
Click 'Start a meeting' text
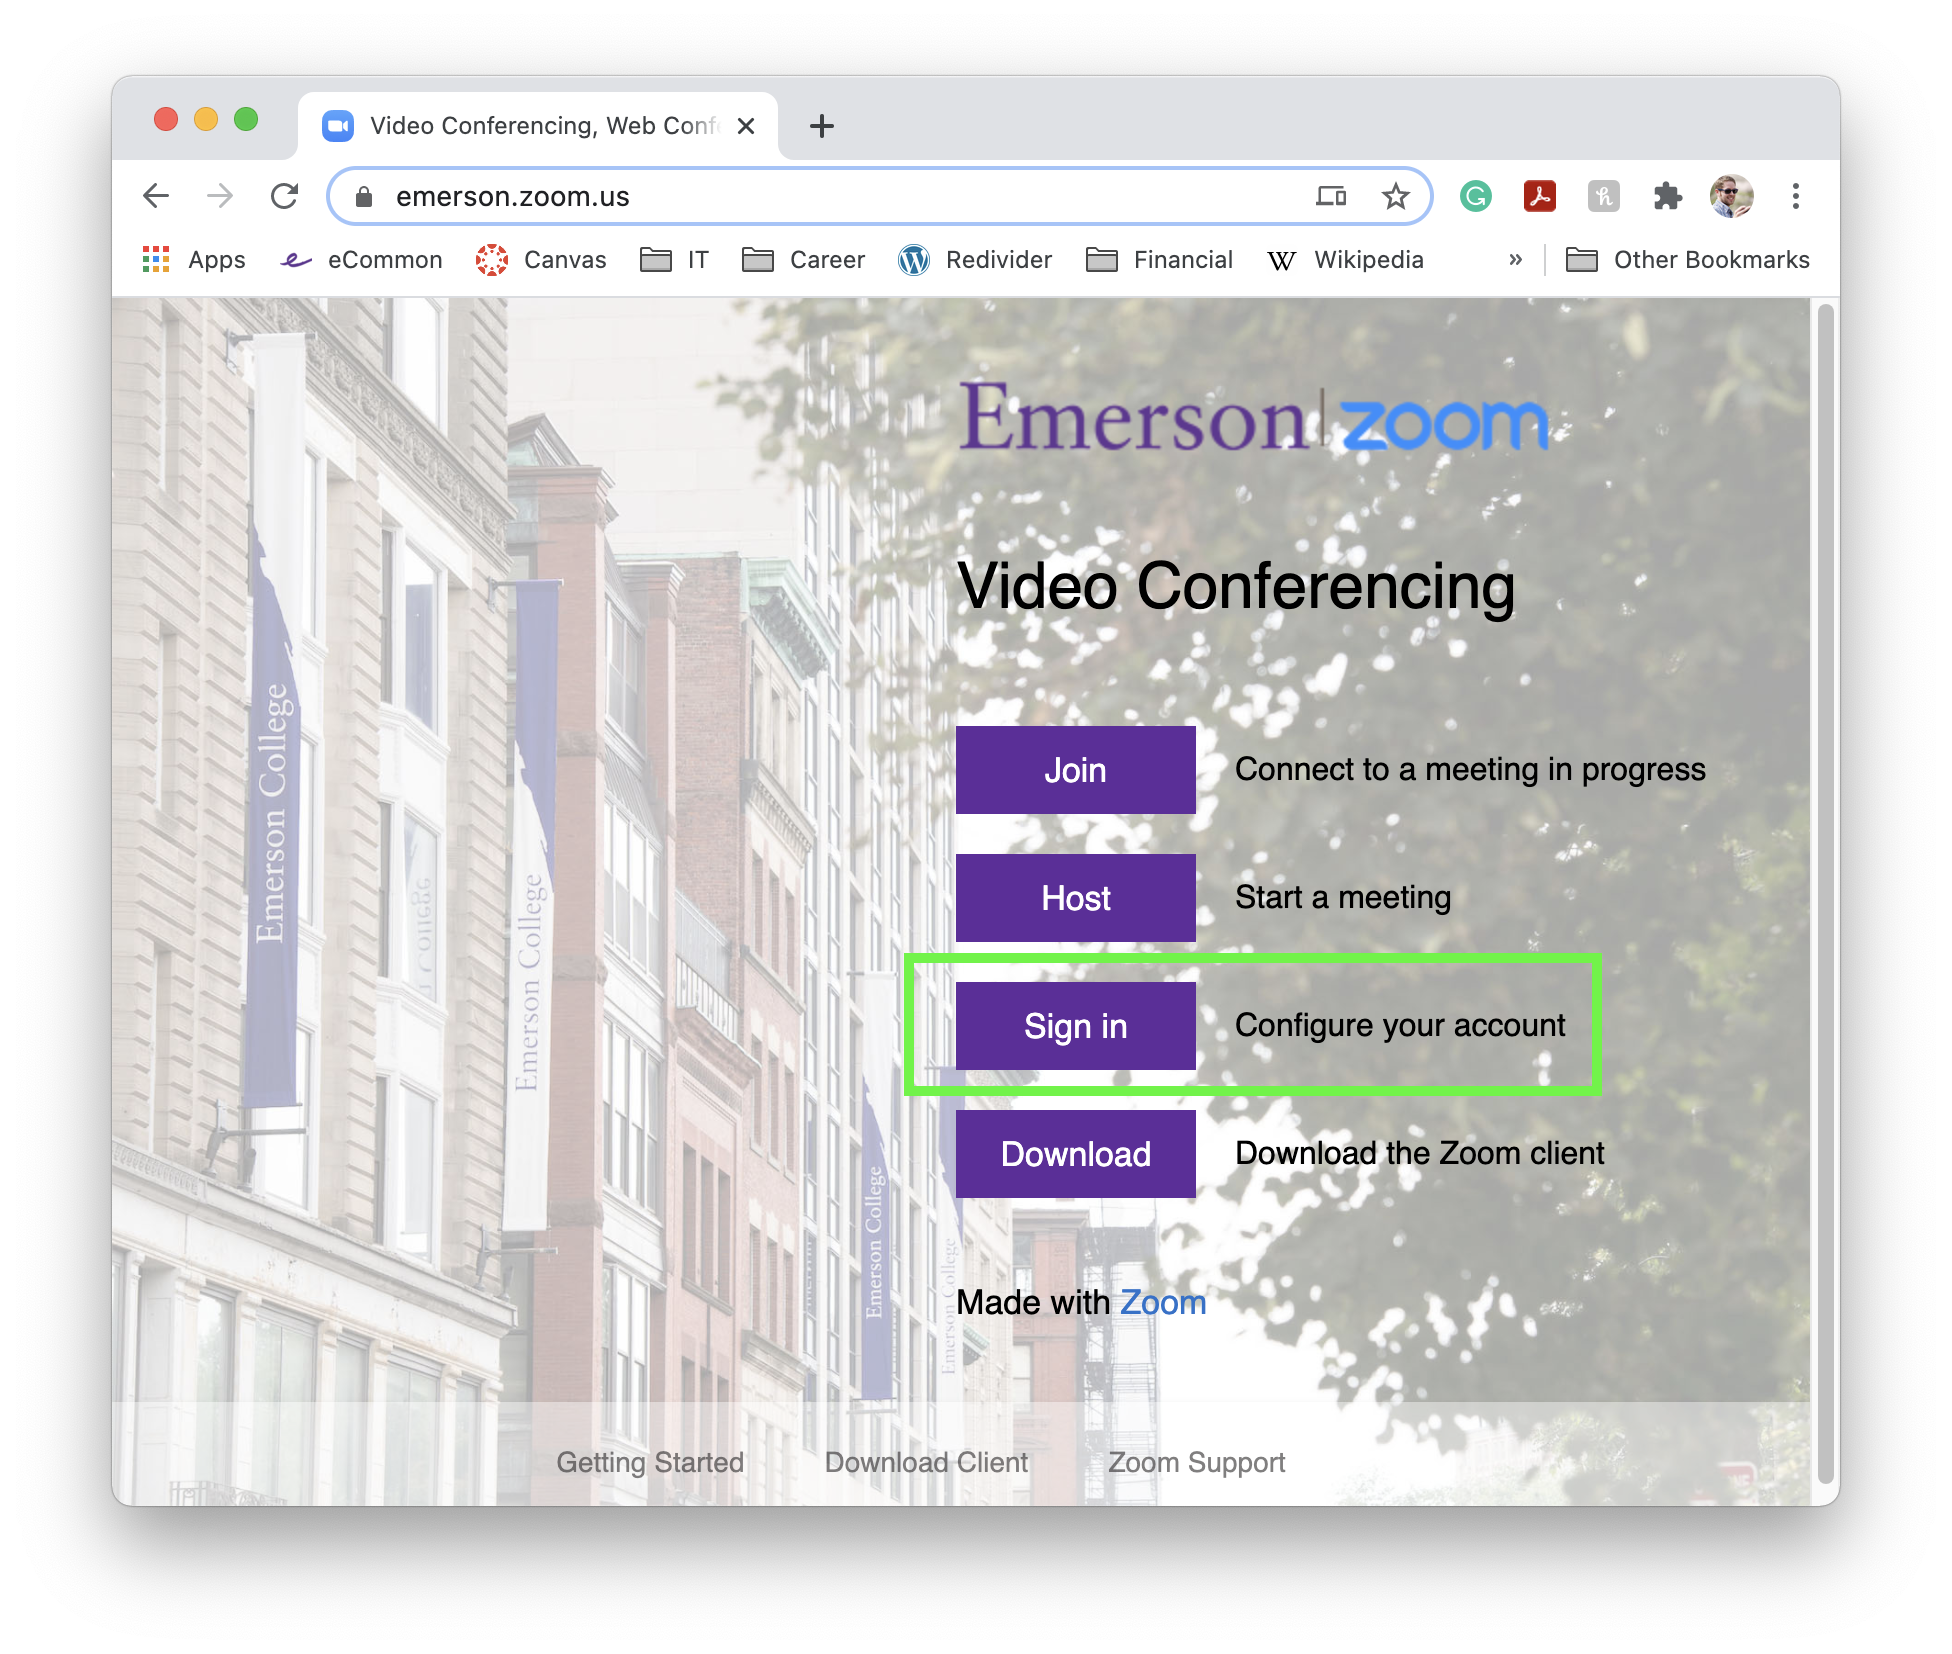pos(1343,897)
